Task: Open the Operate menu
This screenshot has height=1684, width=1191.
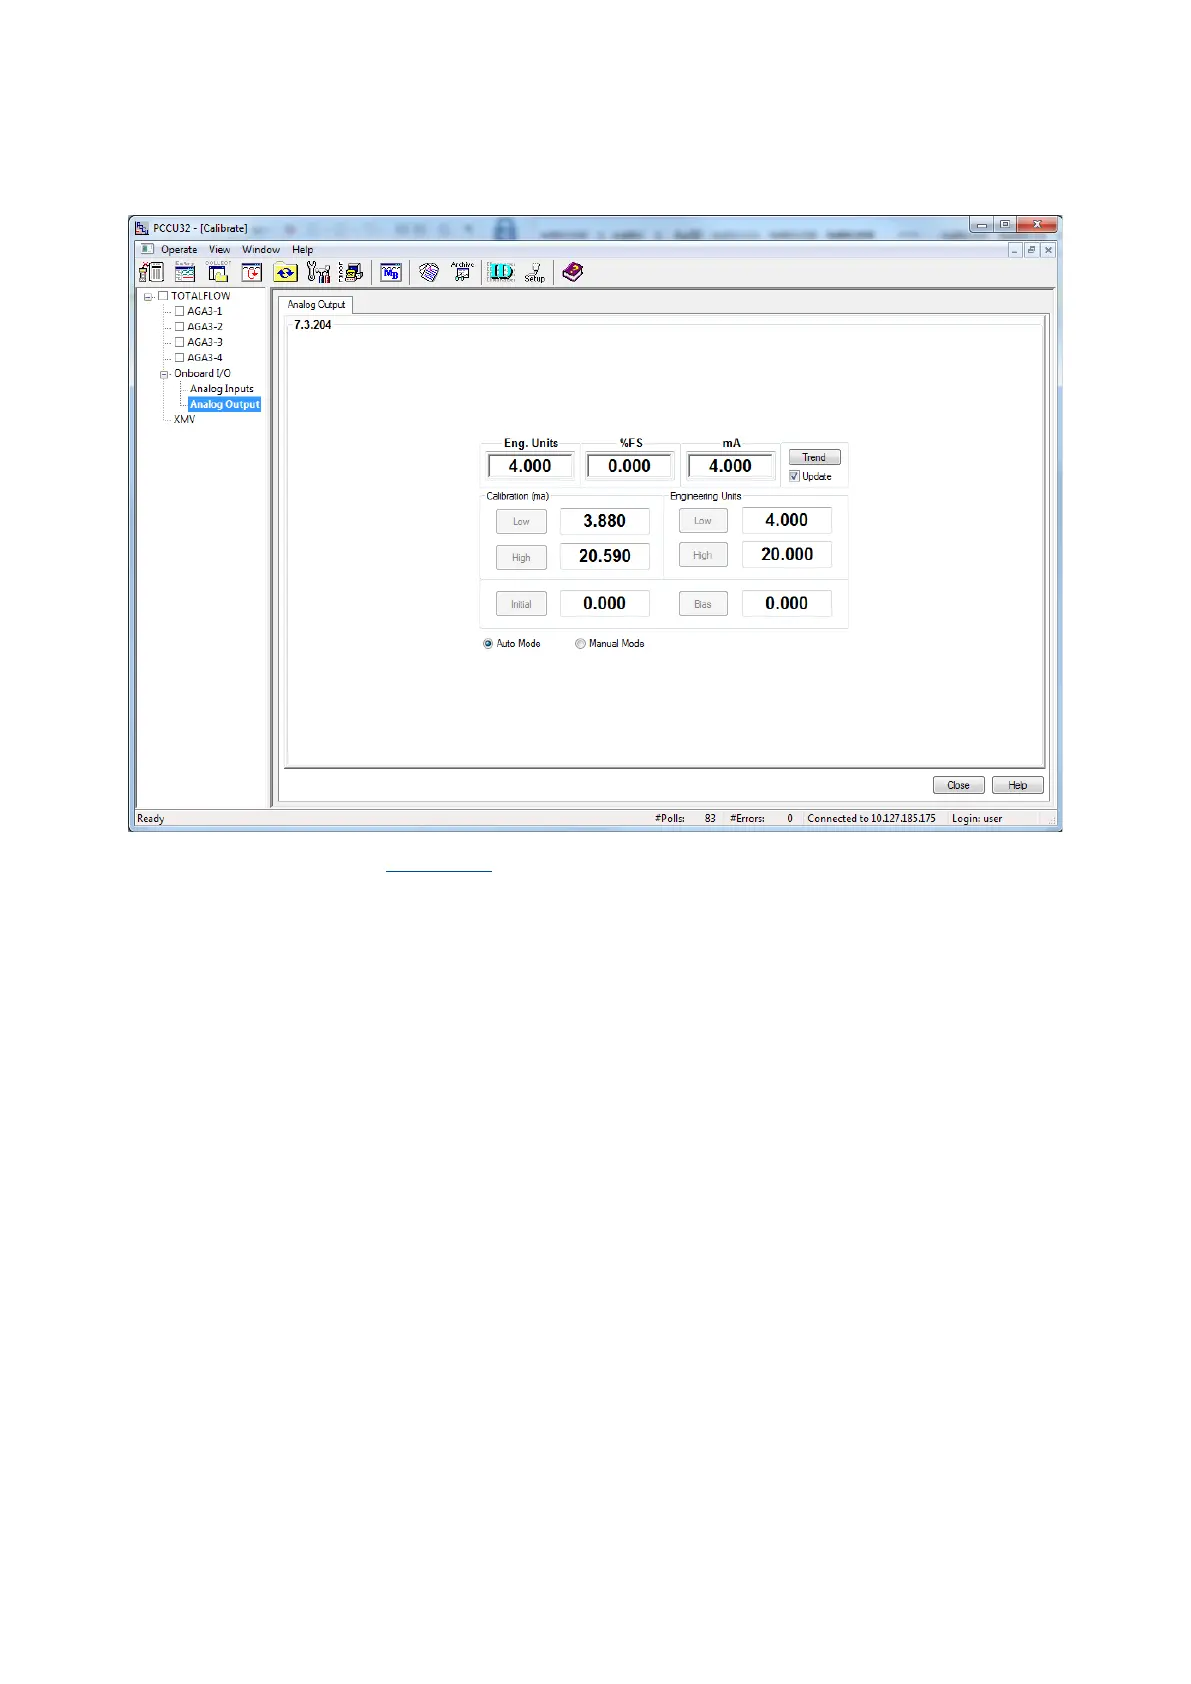Action: (x=179, y=250)
